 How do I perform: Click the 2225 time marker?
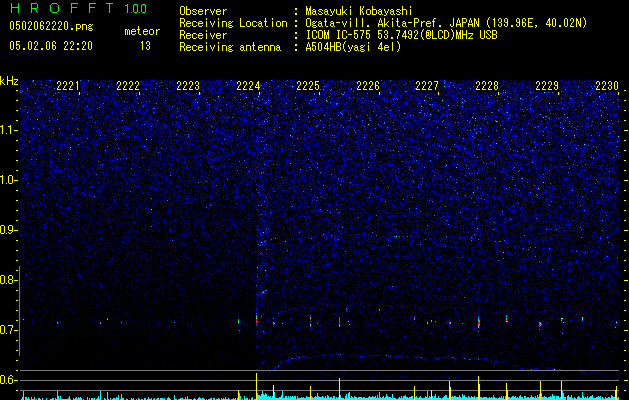point(308,86)
